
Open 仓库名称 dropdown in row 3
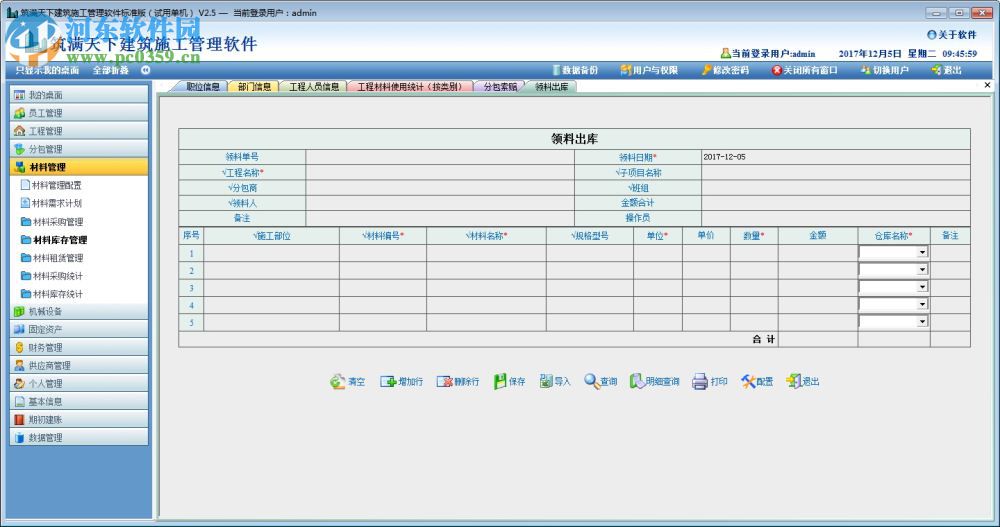click(x=922, y=287)
